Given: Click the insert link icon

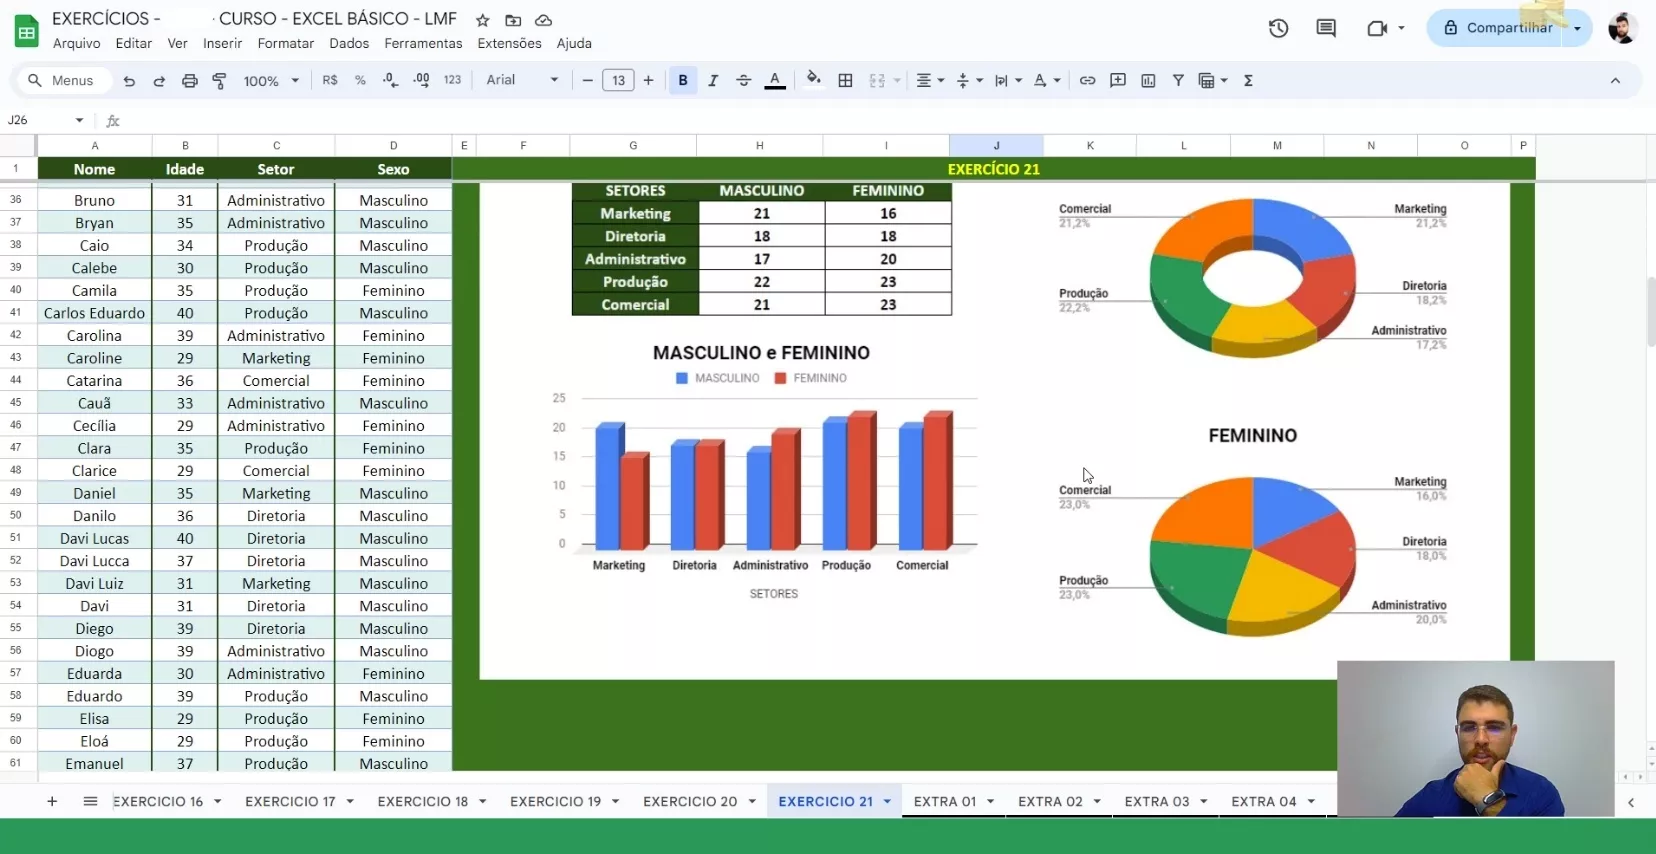Looking at the screenshot, I should click(1087, 81).
